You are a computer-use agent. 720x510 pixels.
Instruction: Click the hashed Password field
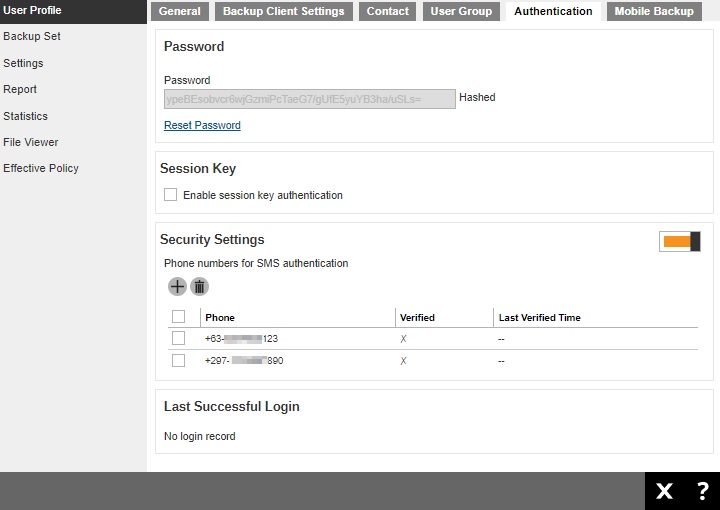click(x=309, y=99)
